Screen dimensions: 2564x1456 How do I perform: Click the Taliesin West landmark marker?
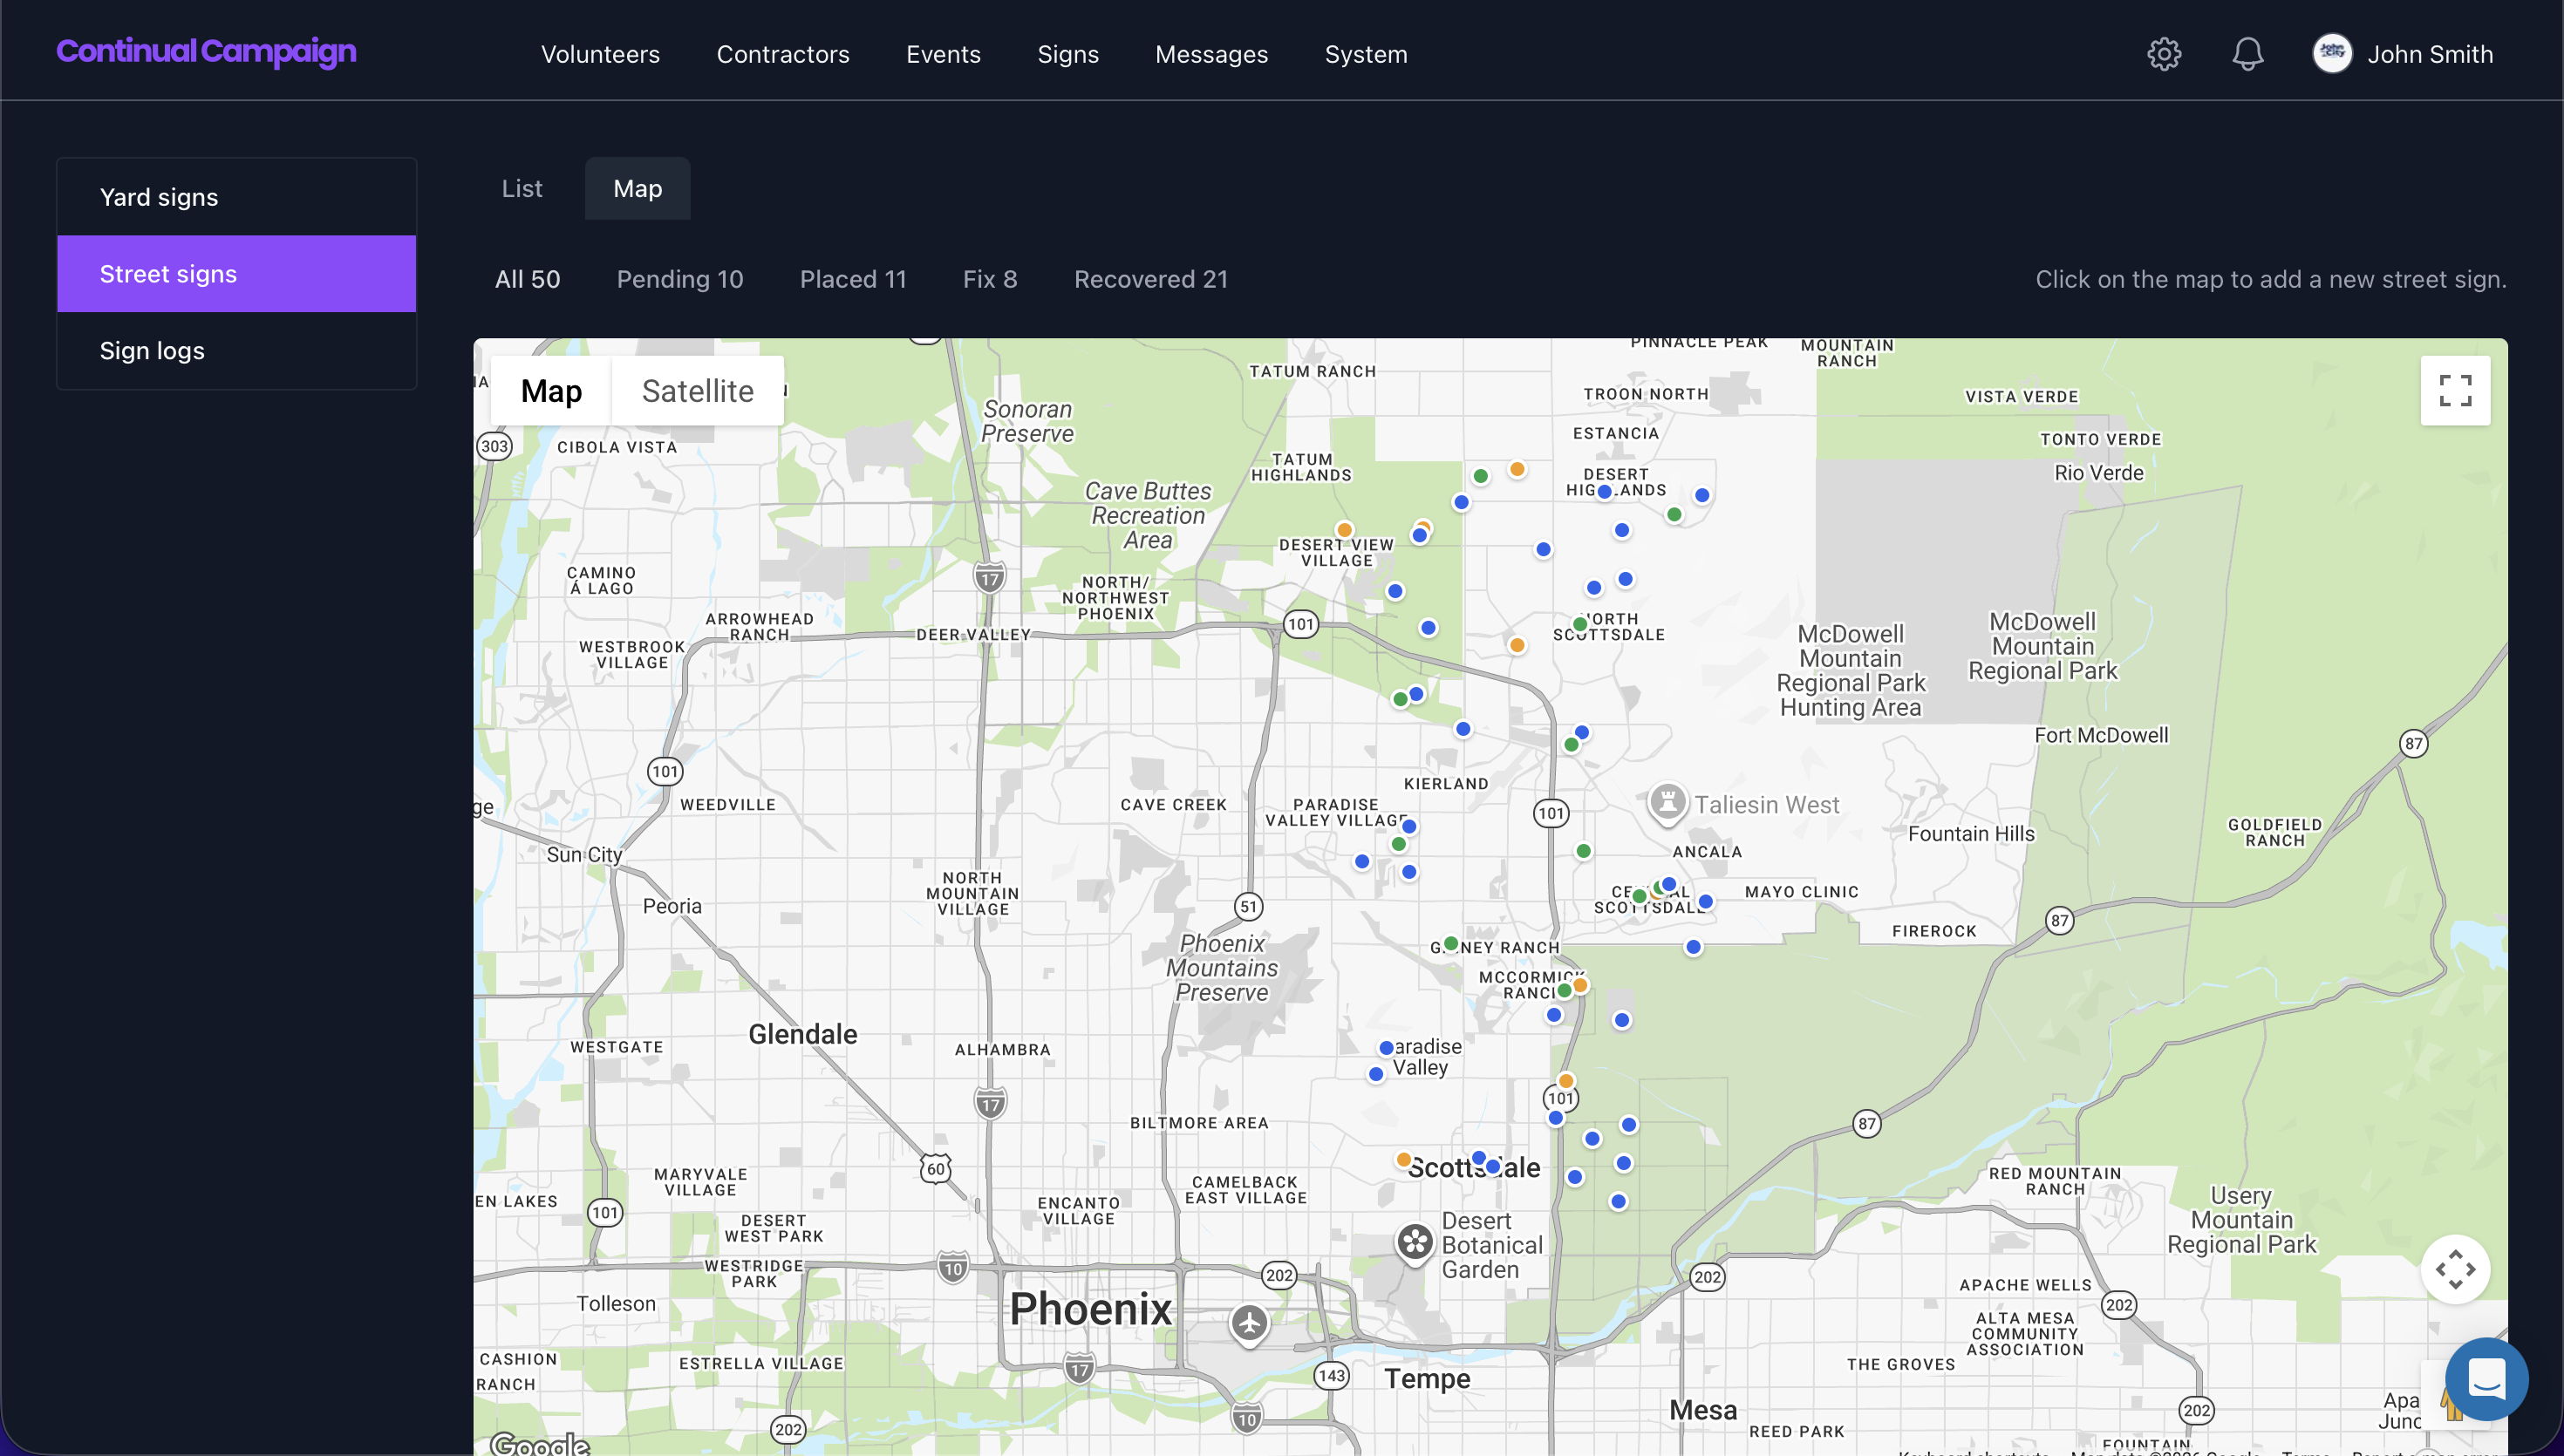[1667, 802]
